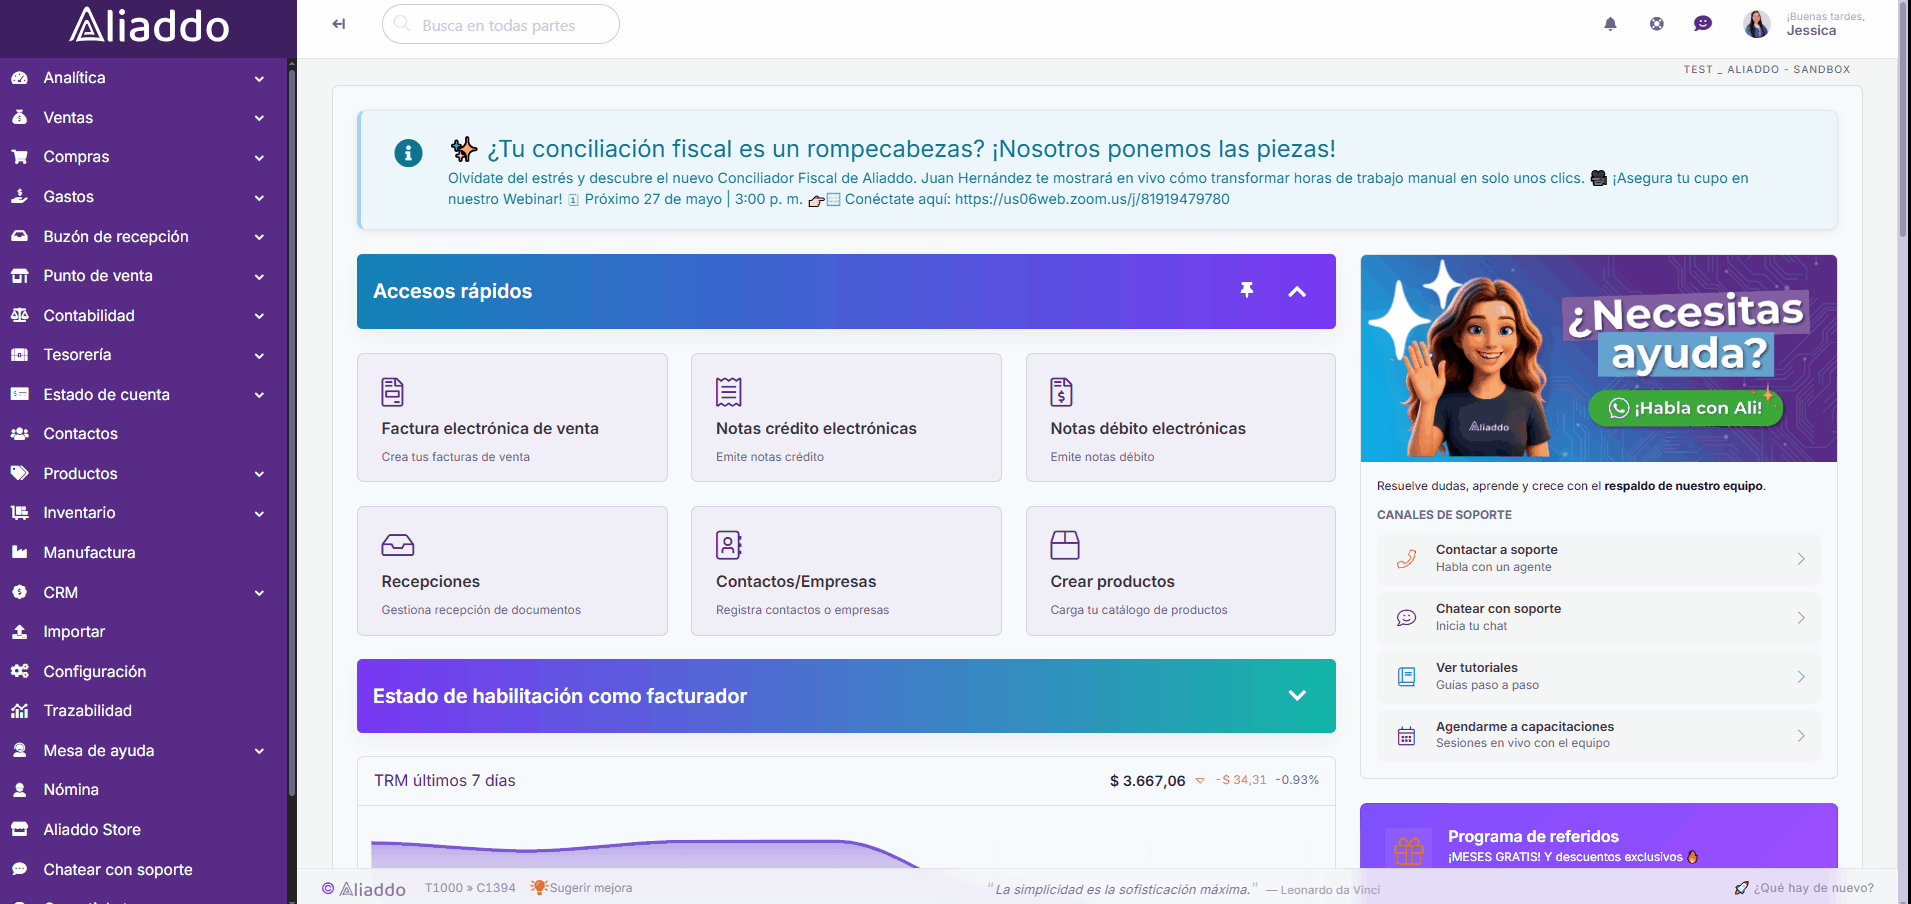The width and height of the screenshot is (1911, 904).
Task: Click the Contactos/Empresas address book icon
Action: 729,545
